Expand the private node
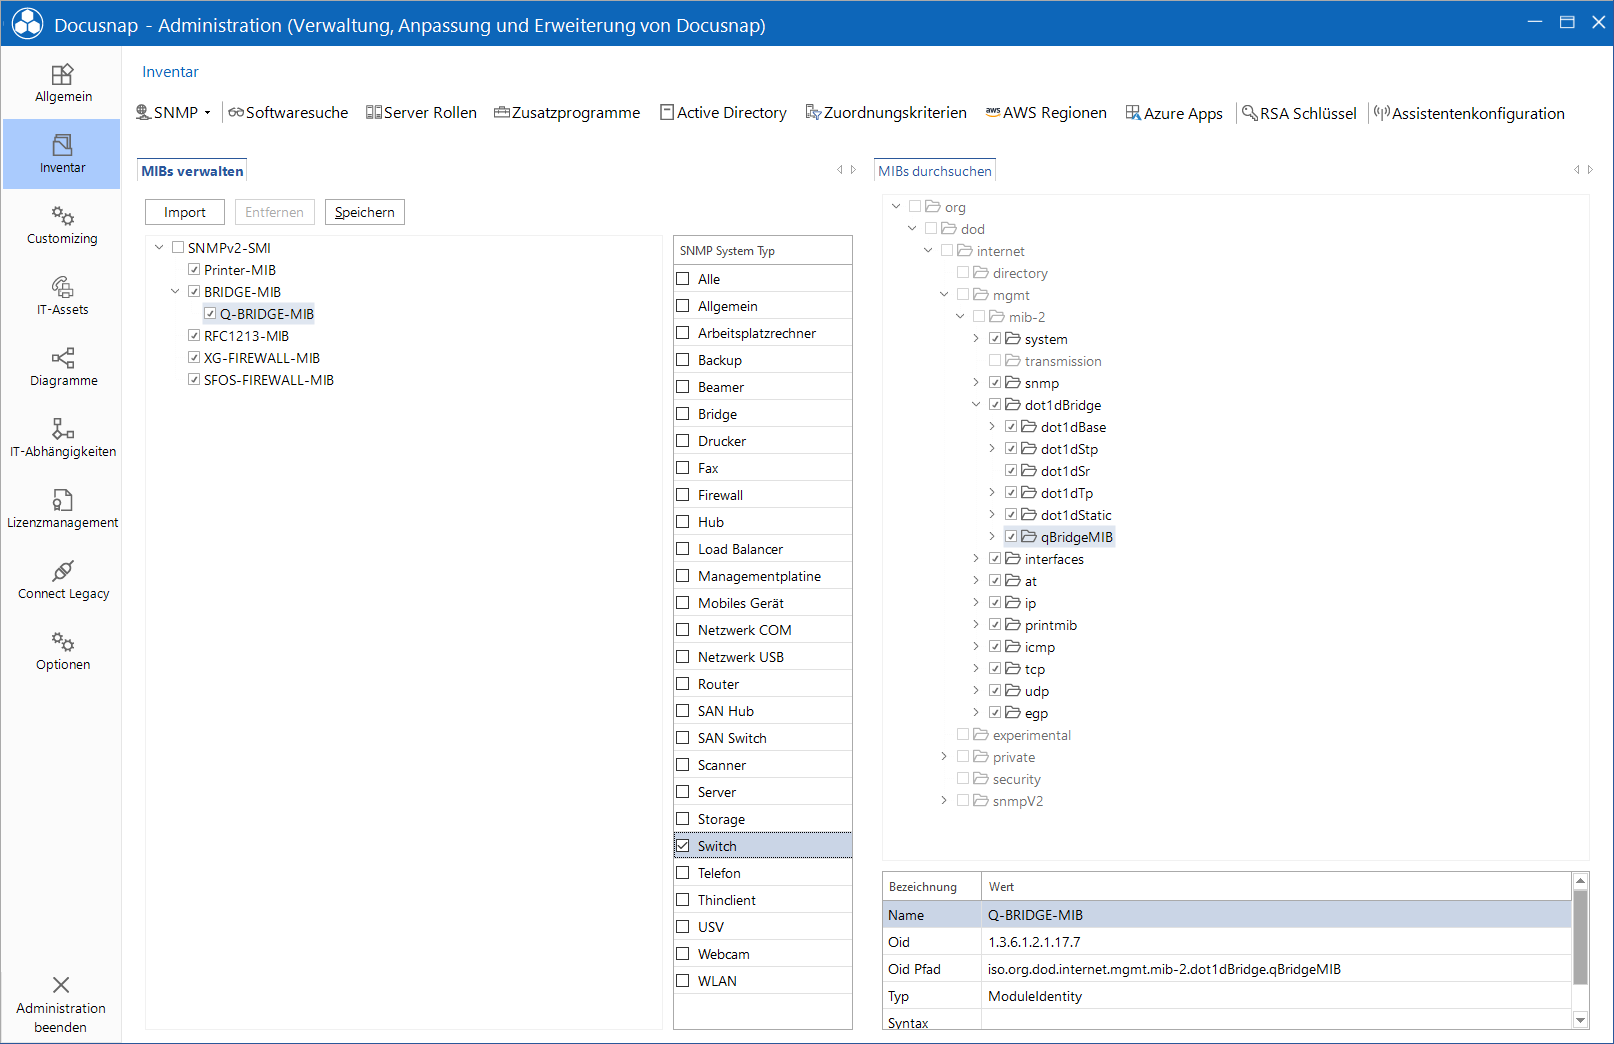This screenshot has height=1044, width=1614. coord(944,757)
